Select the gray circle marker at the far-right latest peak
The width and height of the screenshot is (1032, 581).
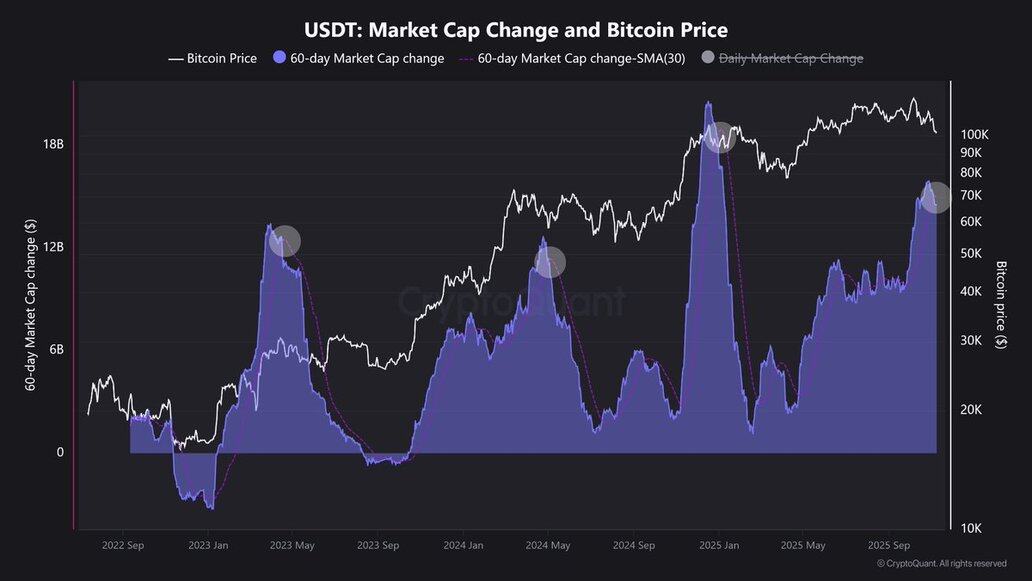click(934, 197)
